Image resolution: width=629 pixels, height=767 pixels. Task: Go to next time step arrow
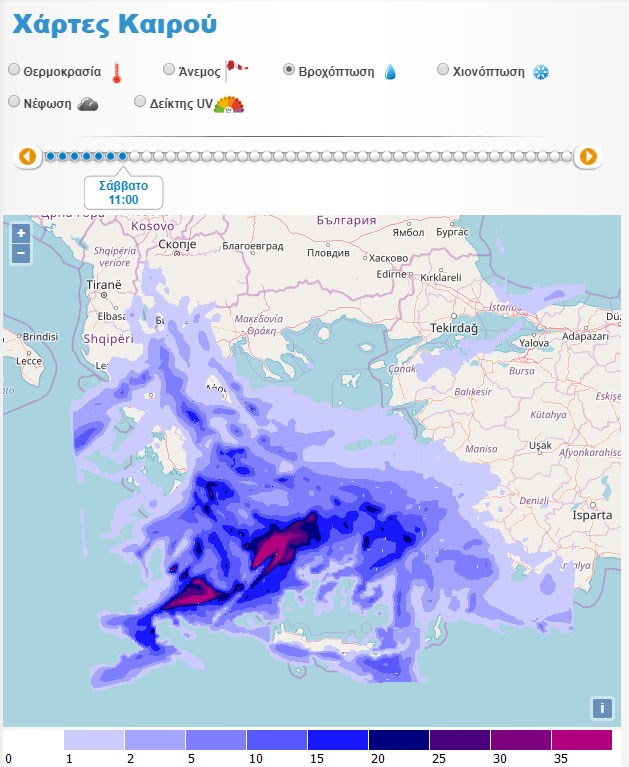click(x=588, y=157)
